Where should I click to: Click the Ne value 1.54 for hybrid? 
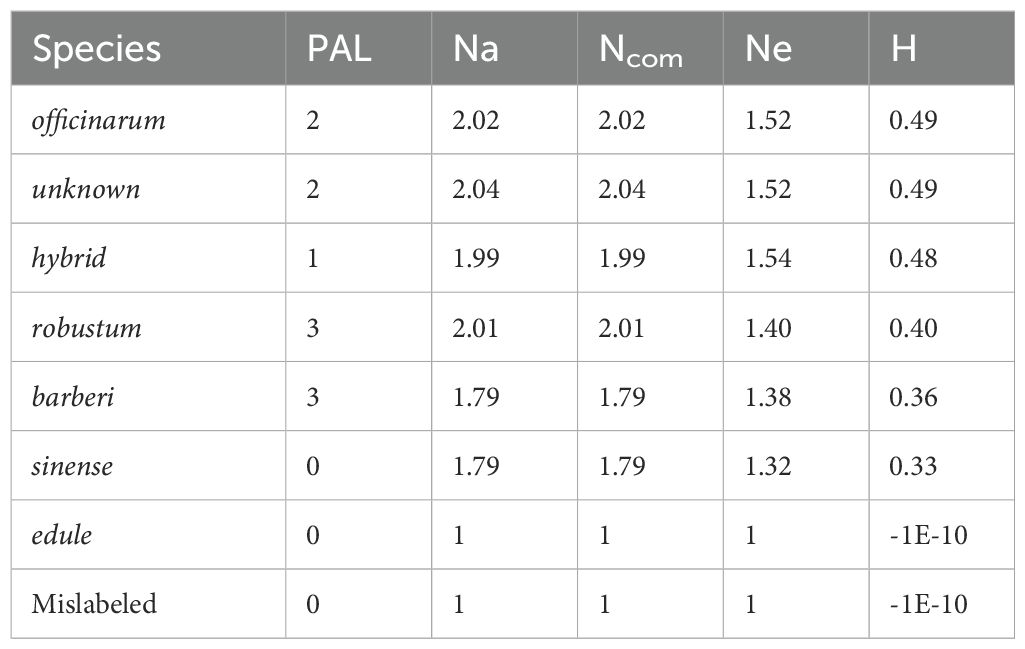pos(768,259)
